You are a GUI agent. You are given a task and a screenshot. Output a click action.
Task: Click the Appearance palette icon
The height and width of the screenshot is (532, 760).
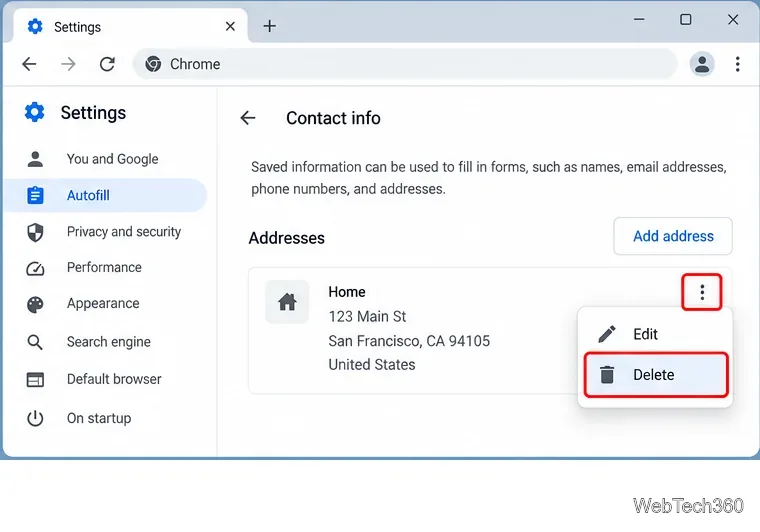coord(35,304)
